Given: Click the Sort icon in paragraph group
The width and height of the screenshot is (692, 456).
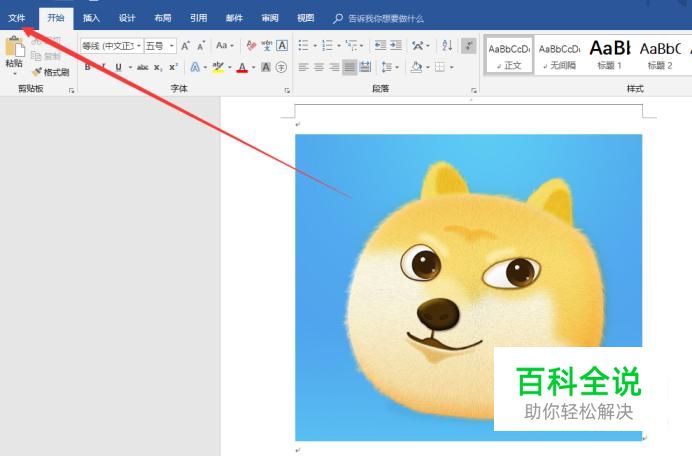Looking at the screenshot, I should [446, 46].
